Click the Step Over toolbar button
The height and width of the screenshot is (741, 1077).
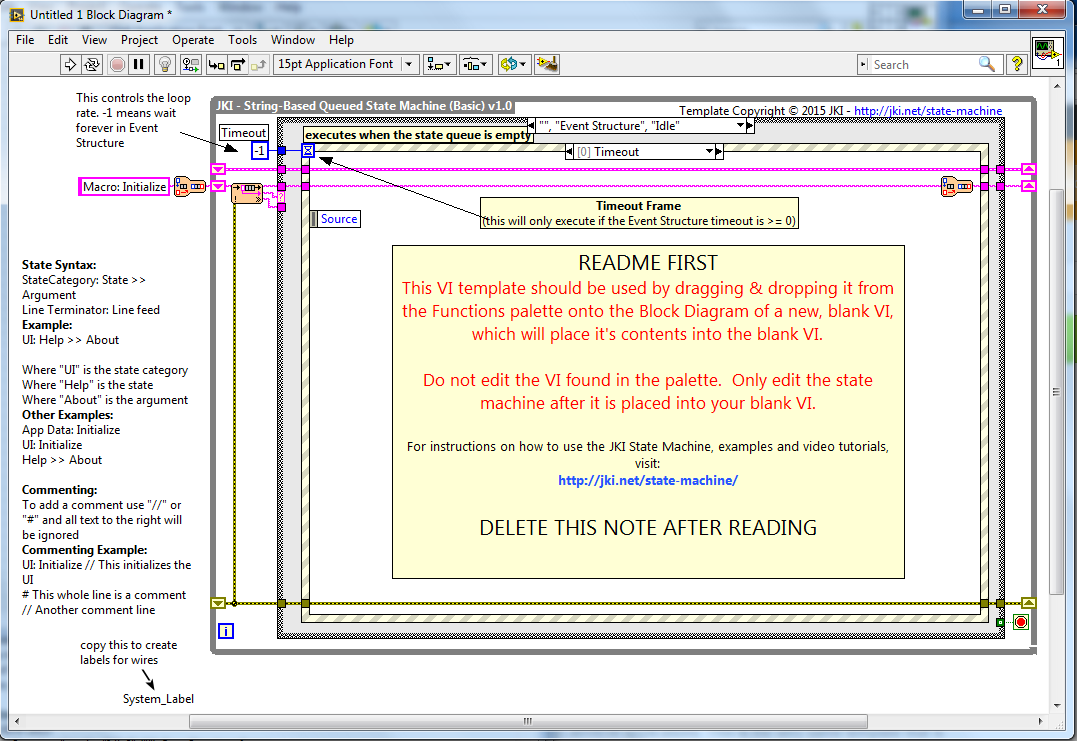[238, 65]
